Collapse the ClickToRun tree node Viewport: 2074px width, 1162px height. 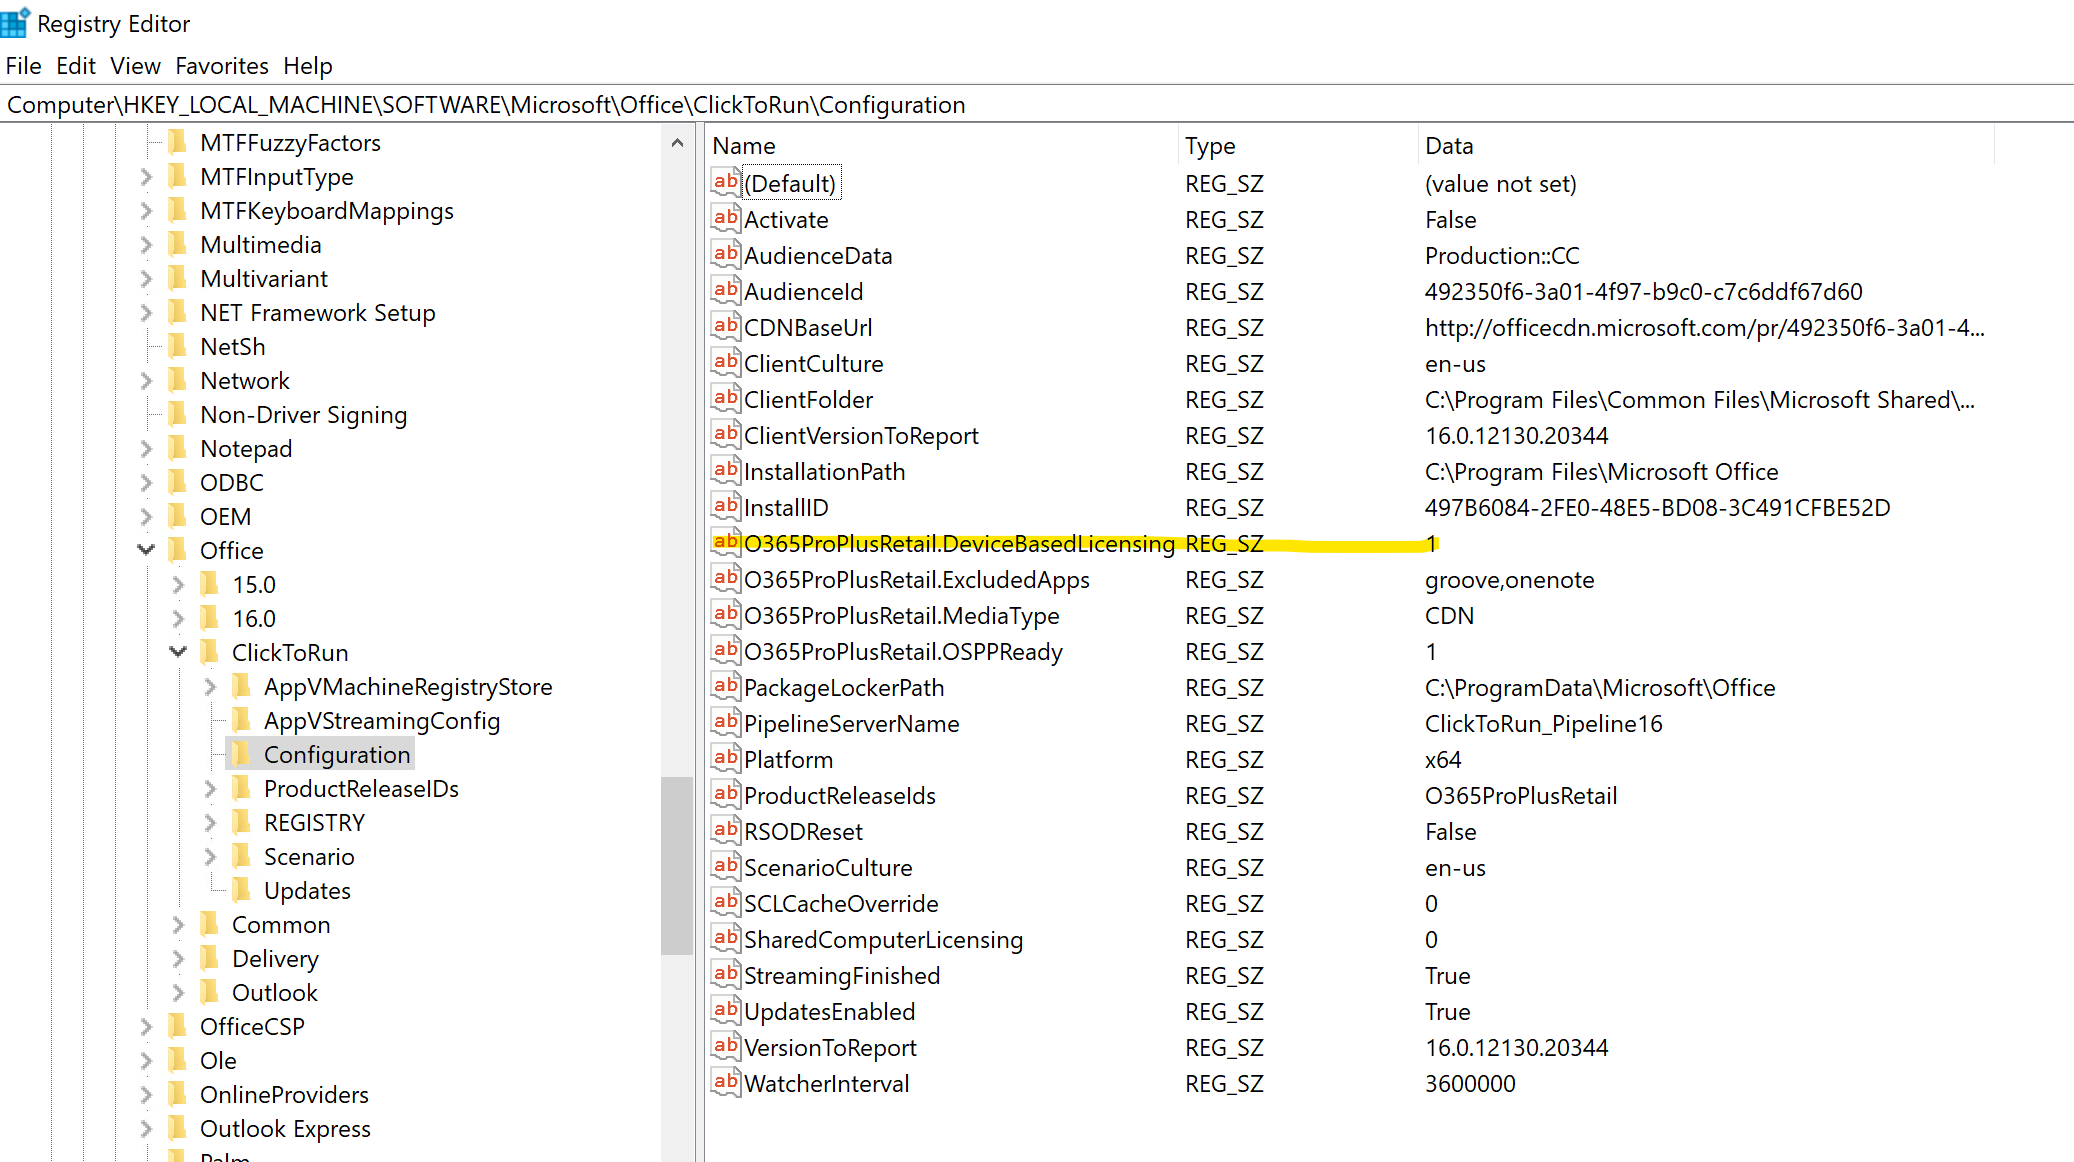point(178,652)
